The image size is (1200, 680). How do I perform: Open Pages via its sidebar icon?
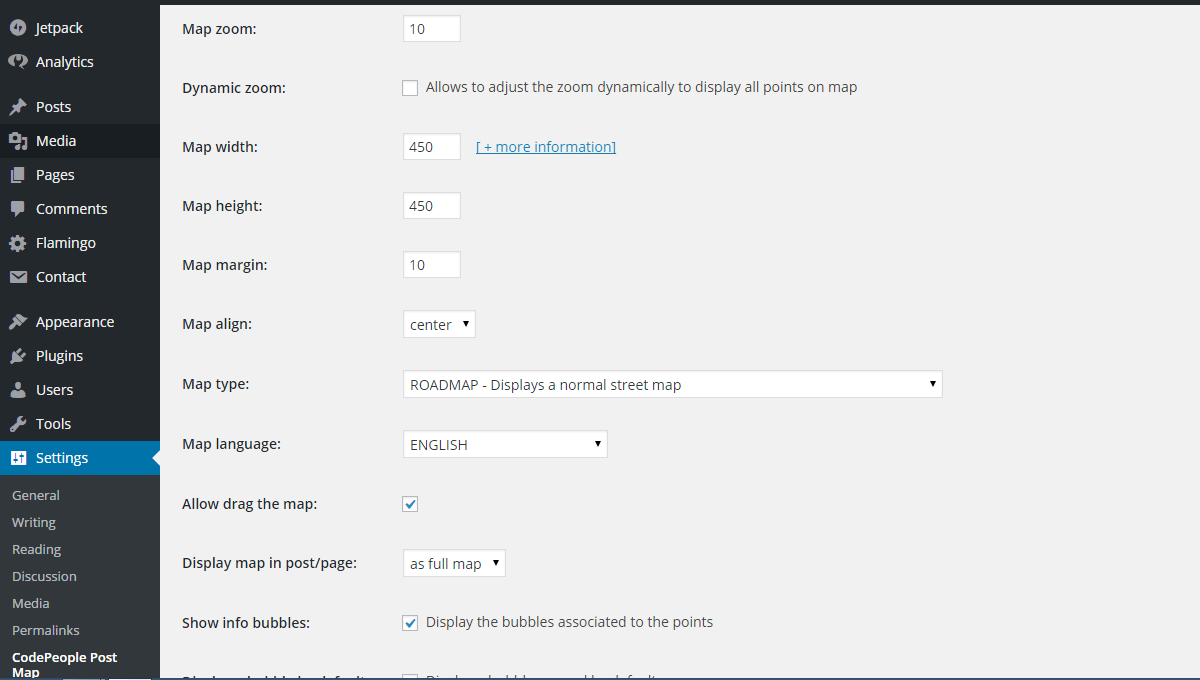tap(18, 174)
